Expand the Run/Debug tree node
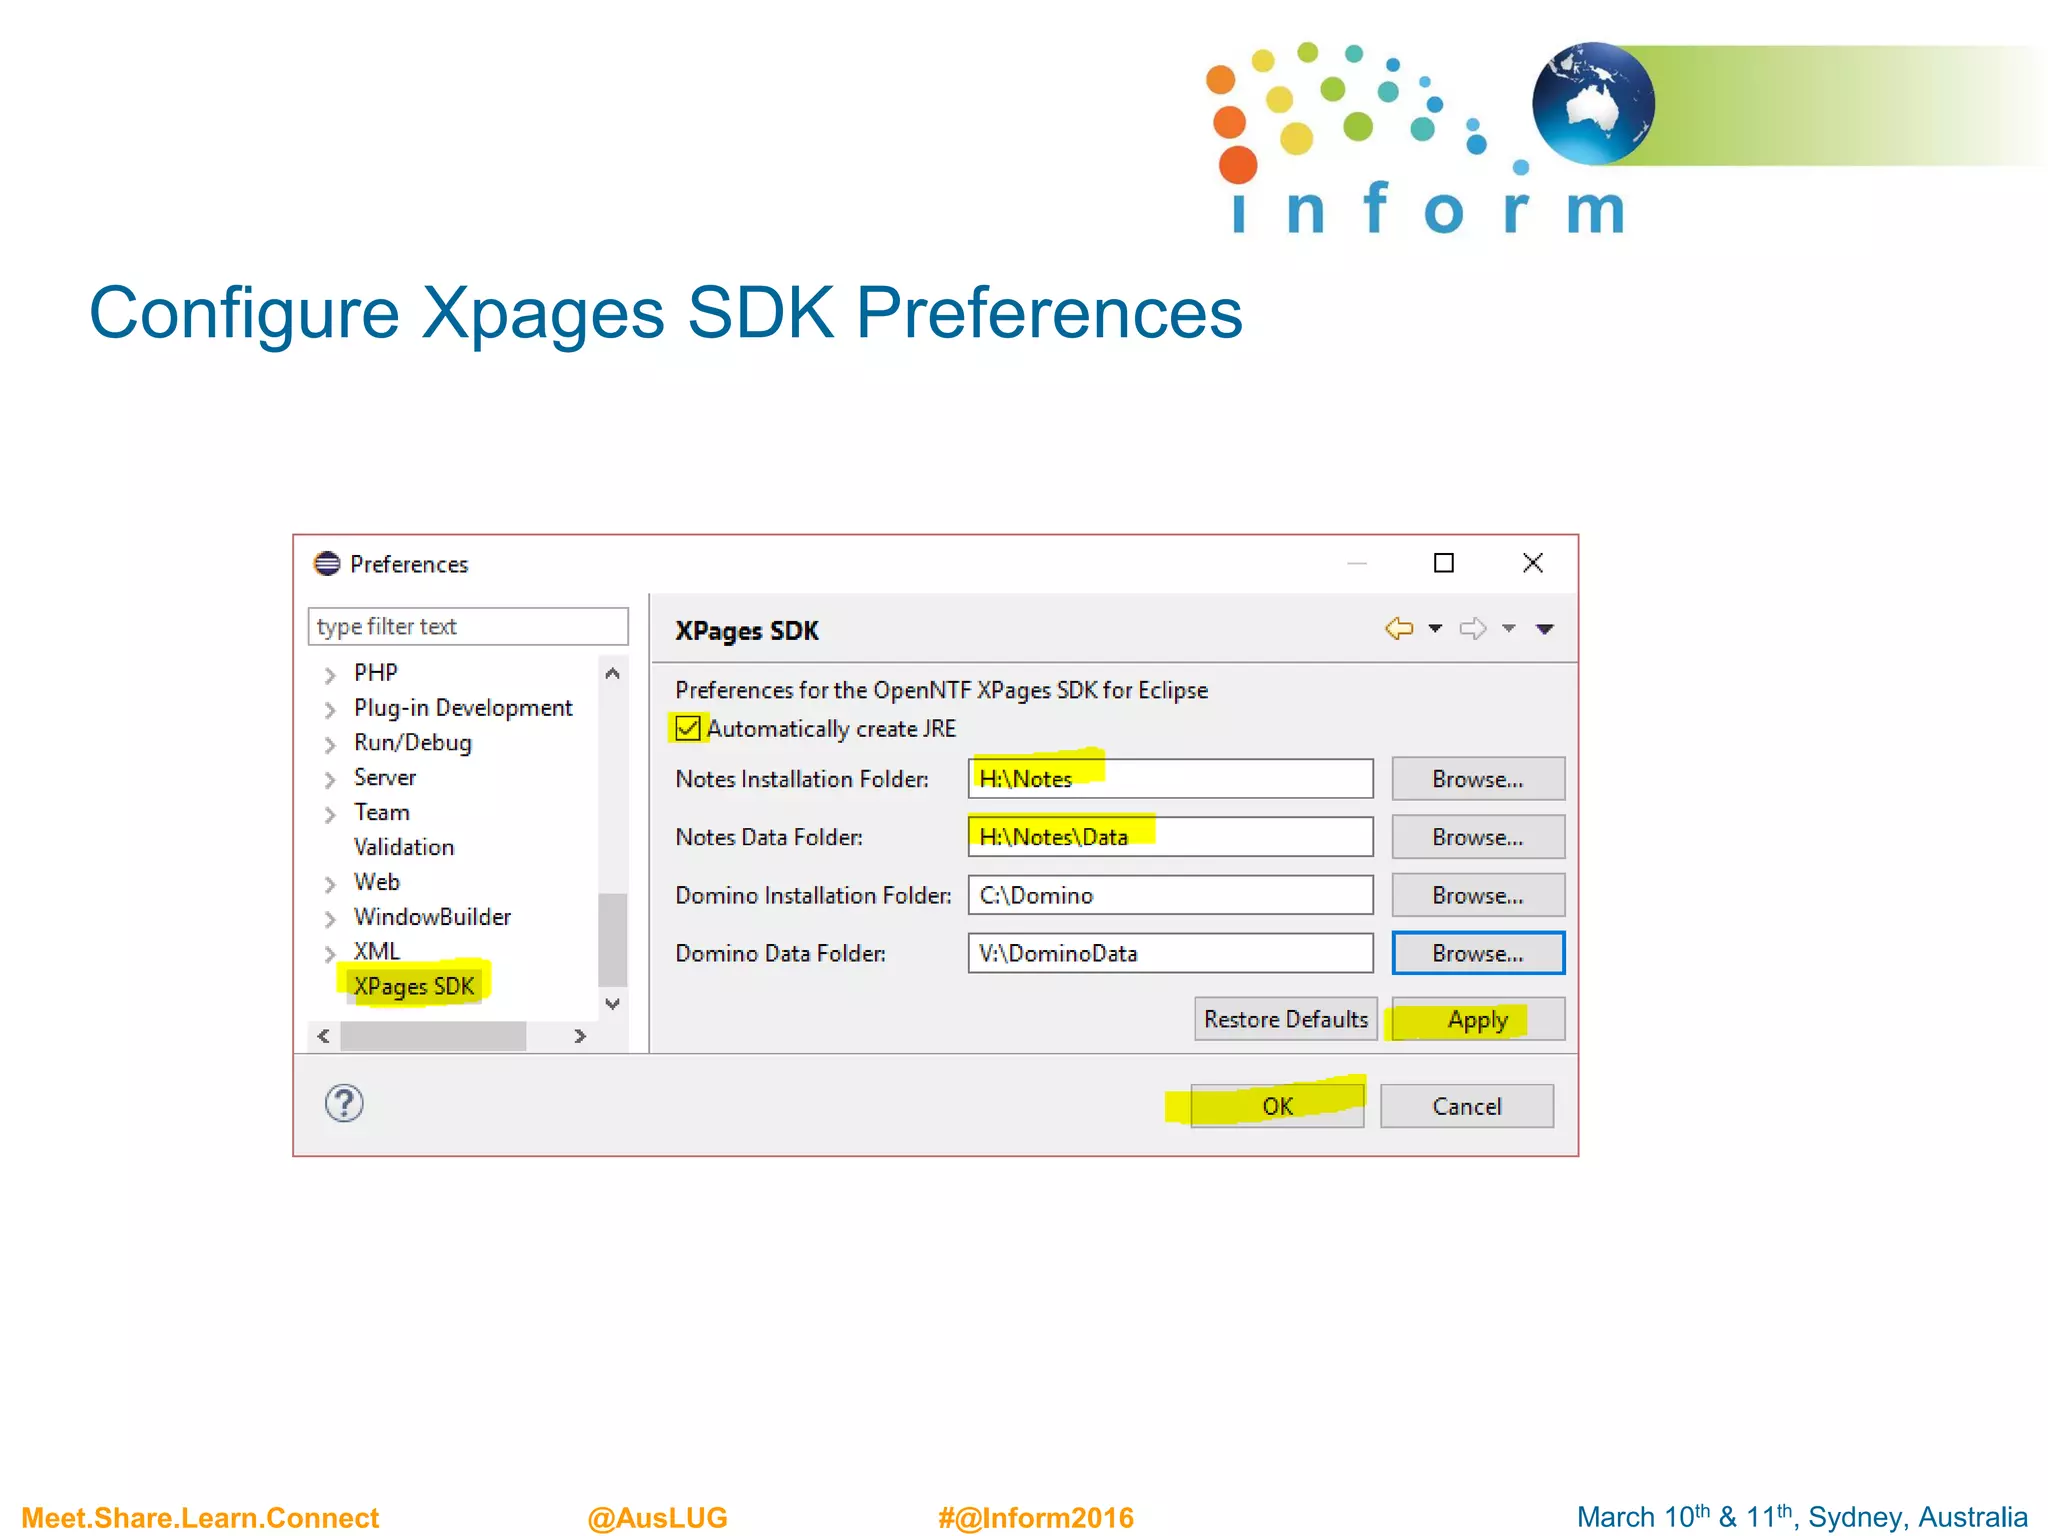Viewport: 2048px width, 1536px height. point(330,745)
